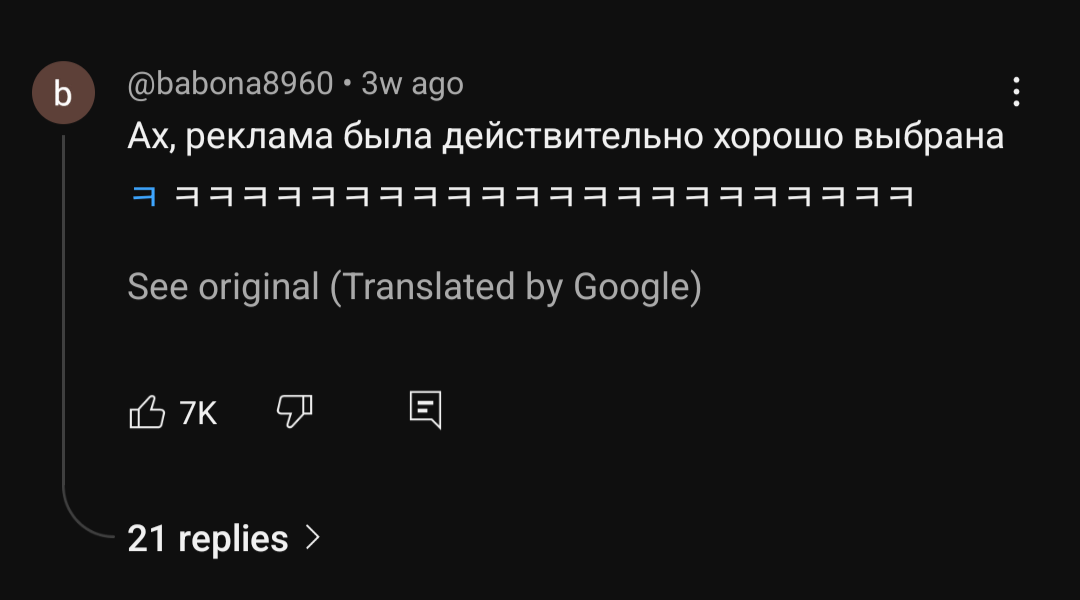Open the round "b" profile avatar
The height and width of the screenshot is (600, 1080).
63,94
